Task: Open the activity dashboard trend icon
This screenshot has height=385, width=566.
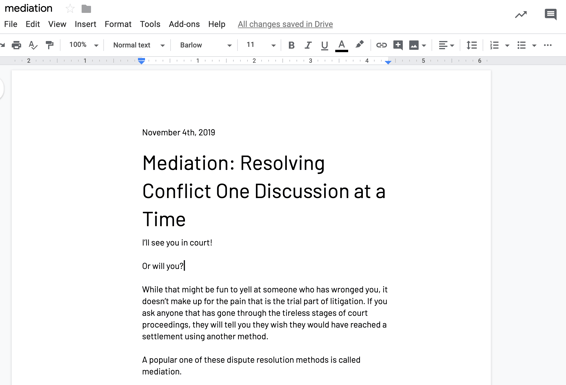Action: [521, 15]
